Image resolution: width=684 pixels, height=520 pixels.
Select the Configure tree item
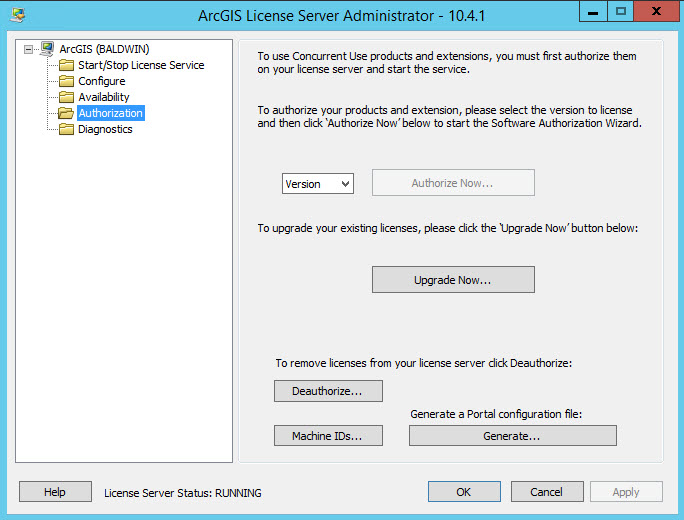(x=102, y=81)
